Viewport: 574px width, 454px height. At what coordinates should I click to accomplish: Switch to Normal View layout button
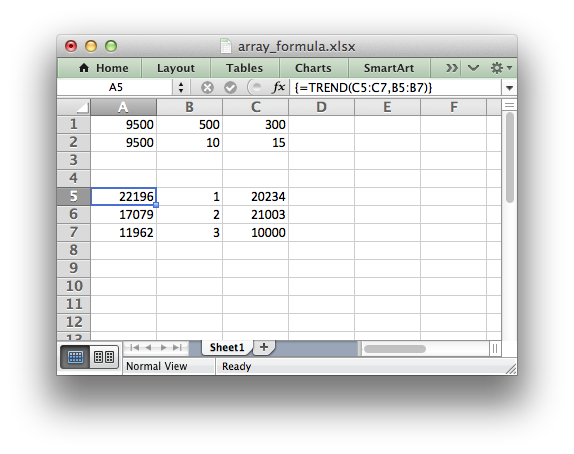[76, 357]
